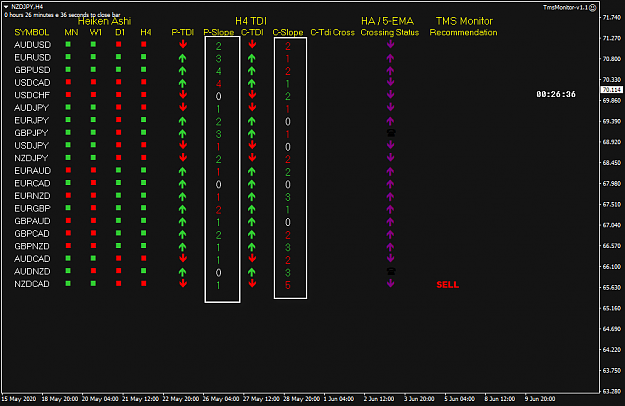This screenshot has width=625, height=406.
Task: Click the chart menu triangle beside NZDJPY,H4
Action: (x=6, y=7)
